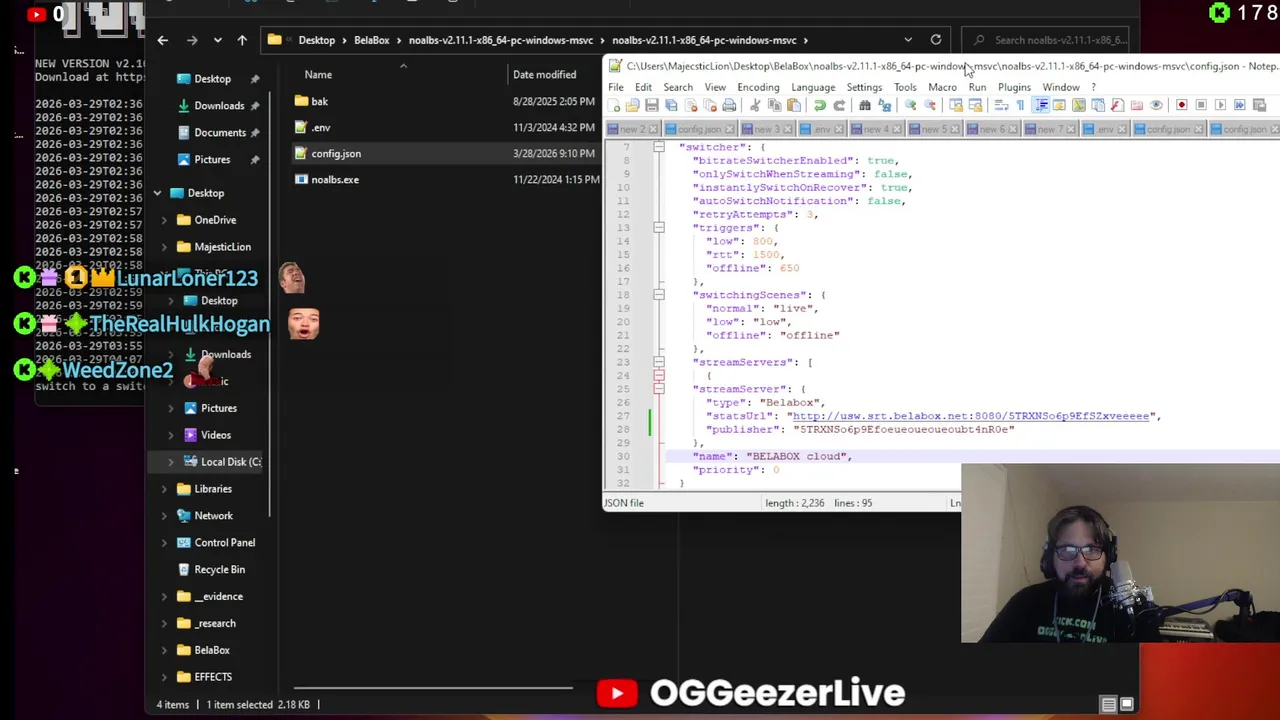Collapse the "streamServers" fold marker on line 23
The width and height of the screenshot is (1280, 720).
pyautogui.click(x=658, y=362)
